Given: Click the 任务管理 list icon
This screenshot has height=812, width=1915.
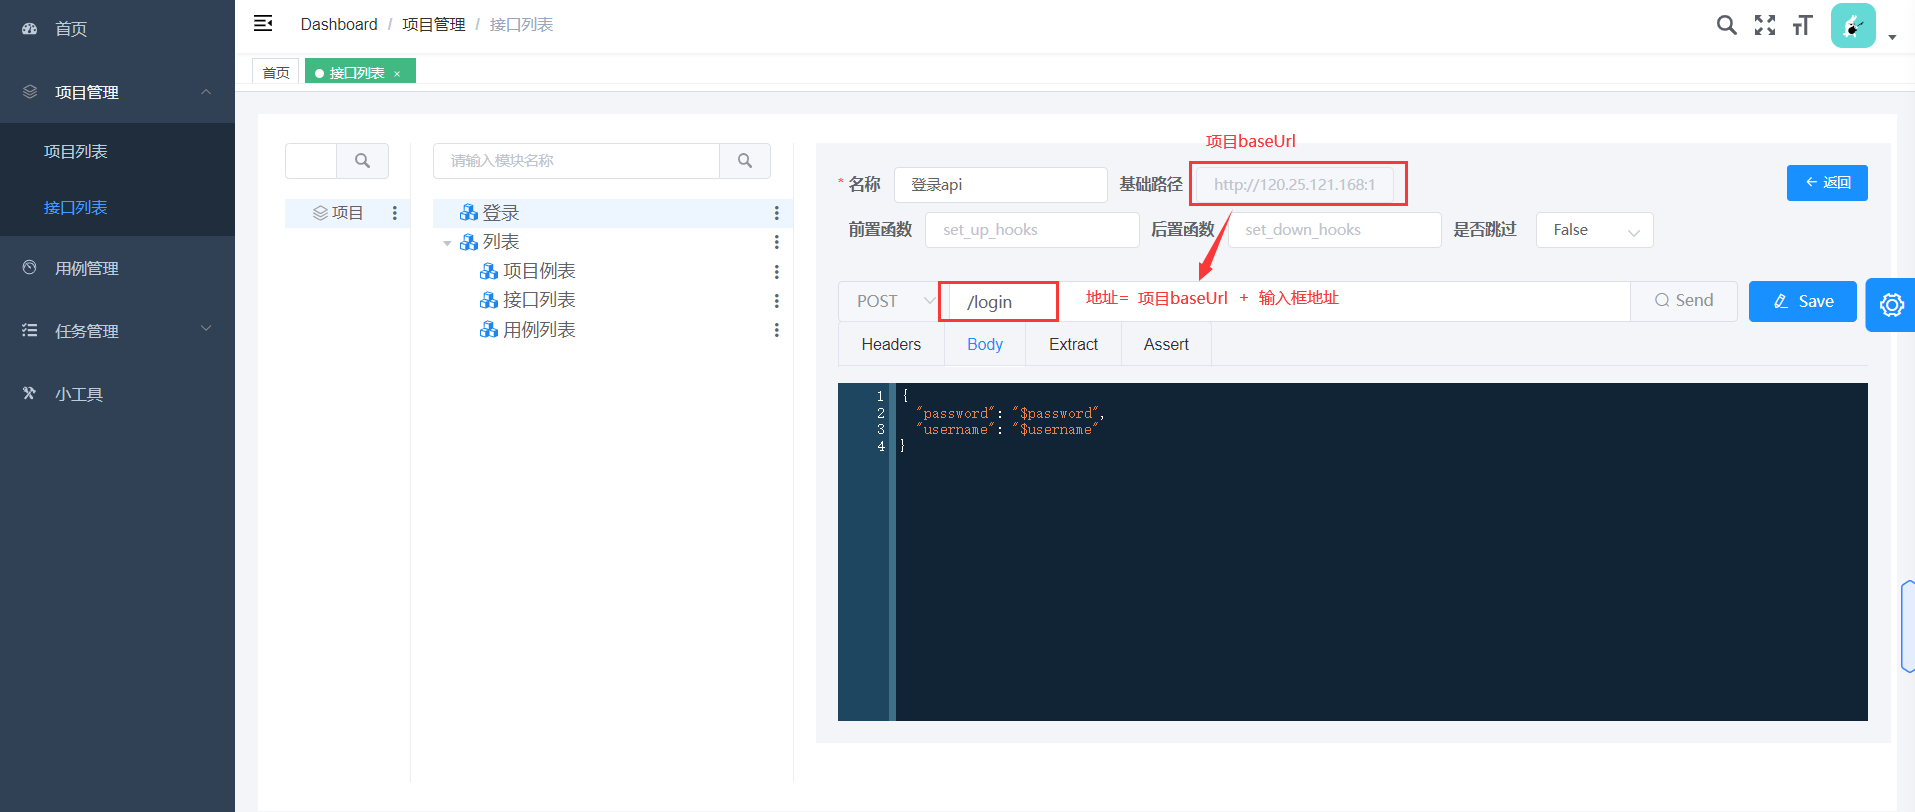Looking at the screenshot, I should click(30, 330).
